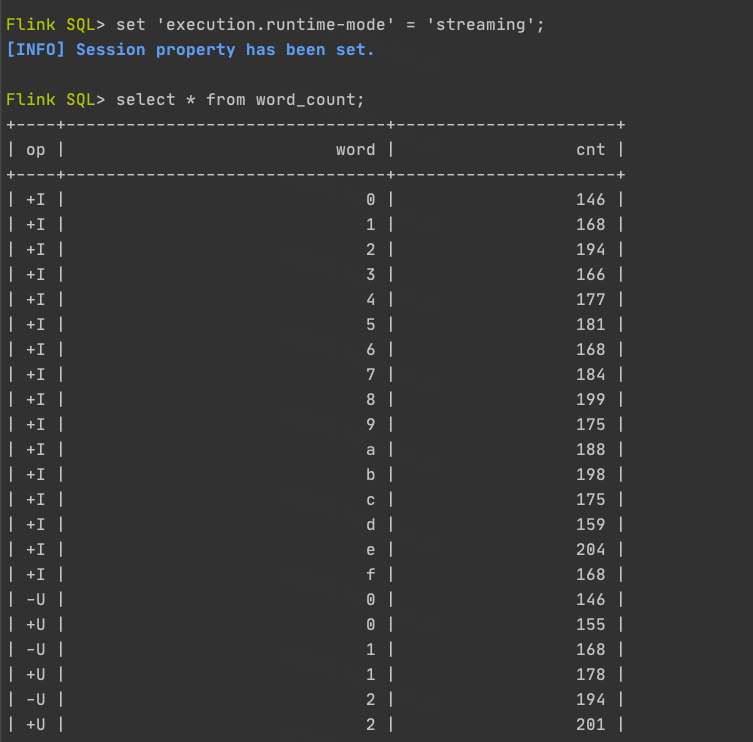Click the '+I' op in the word 4 row

(x=36, y=299)
